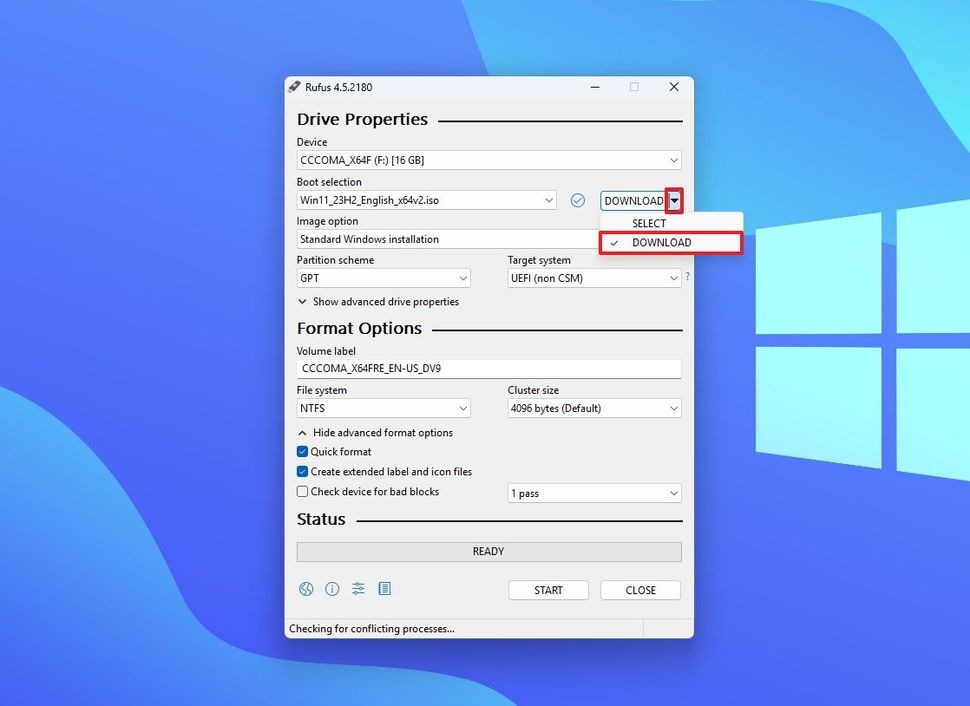Open the bad blocks pass count dropdown
This screenshot has width=970, height=706.
(594, 493)
